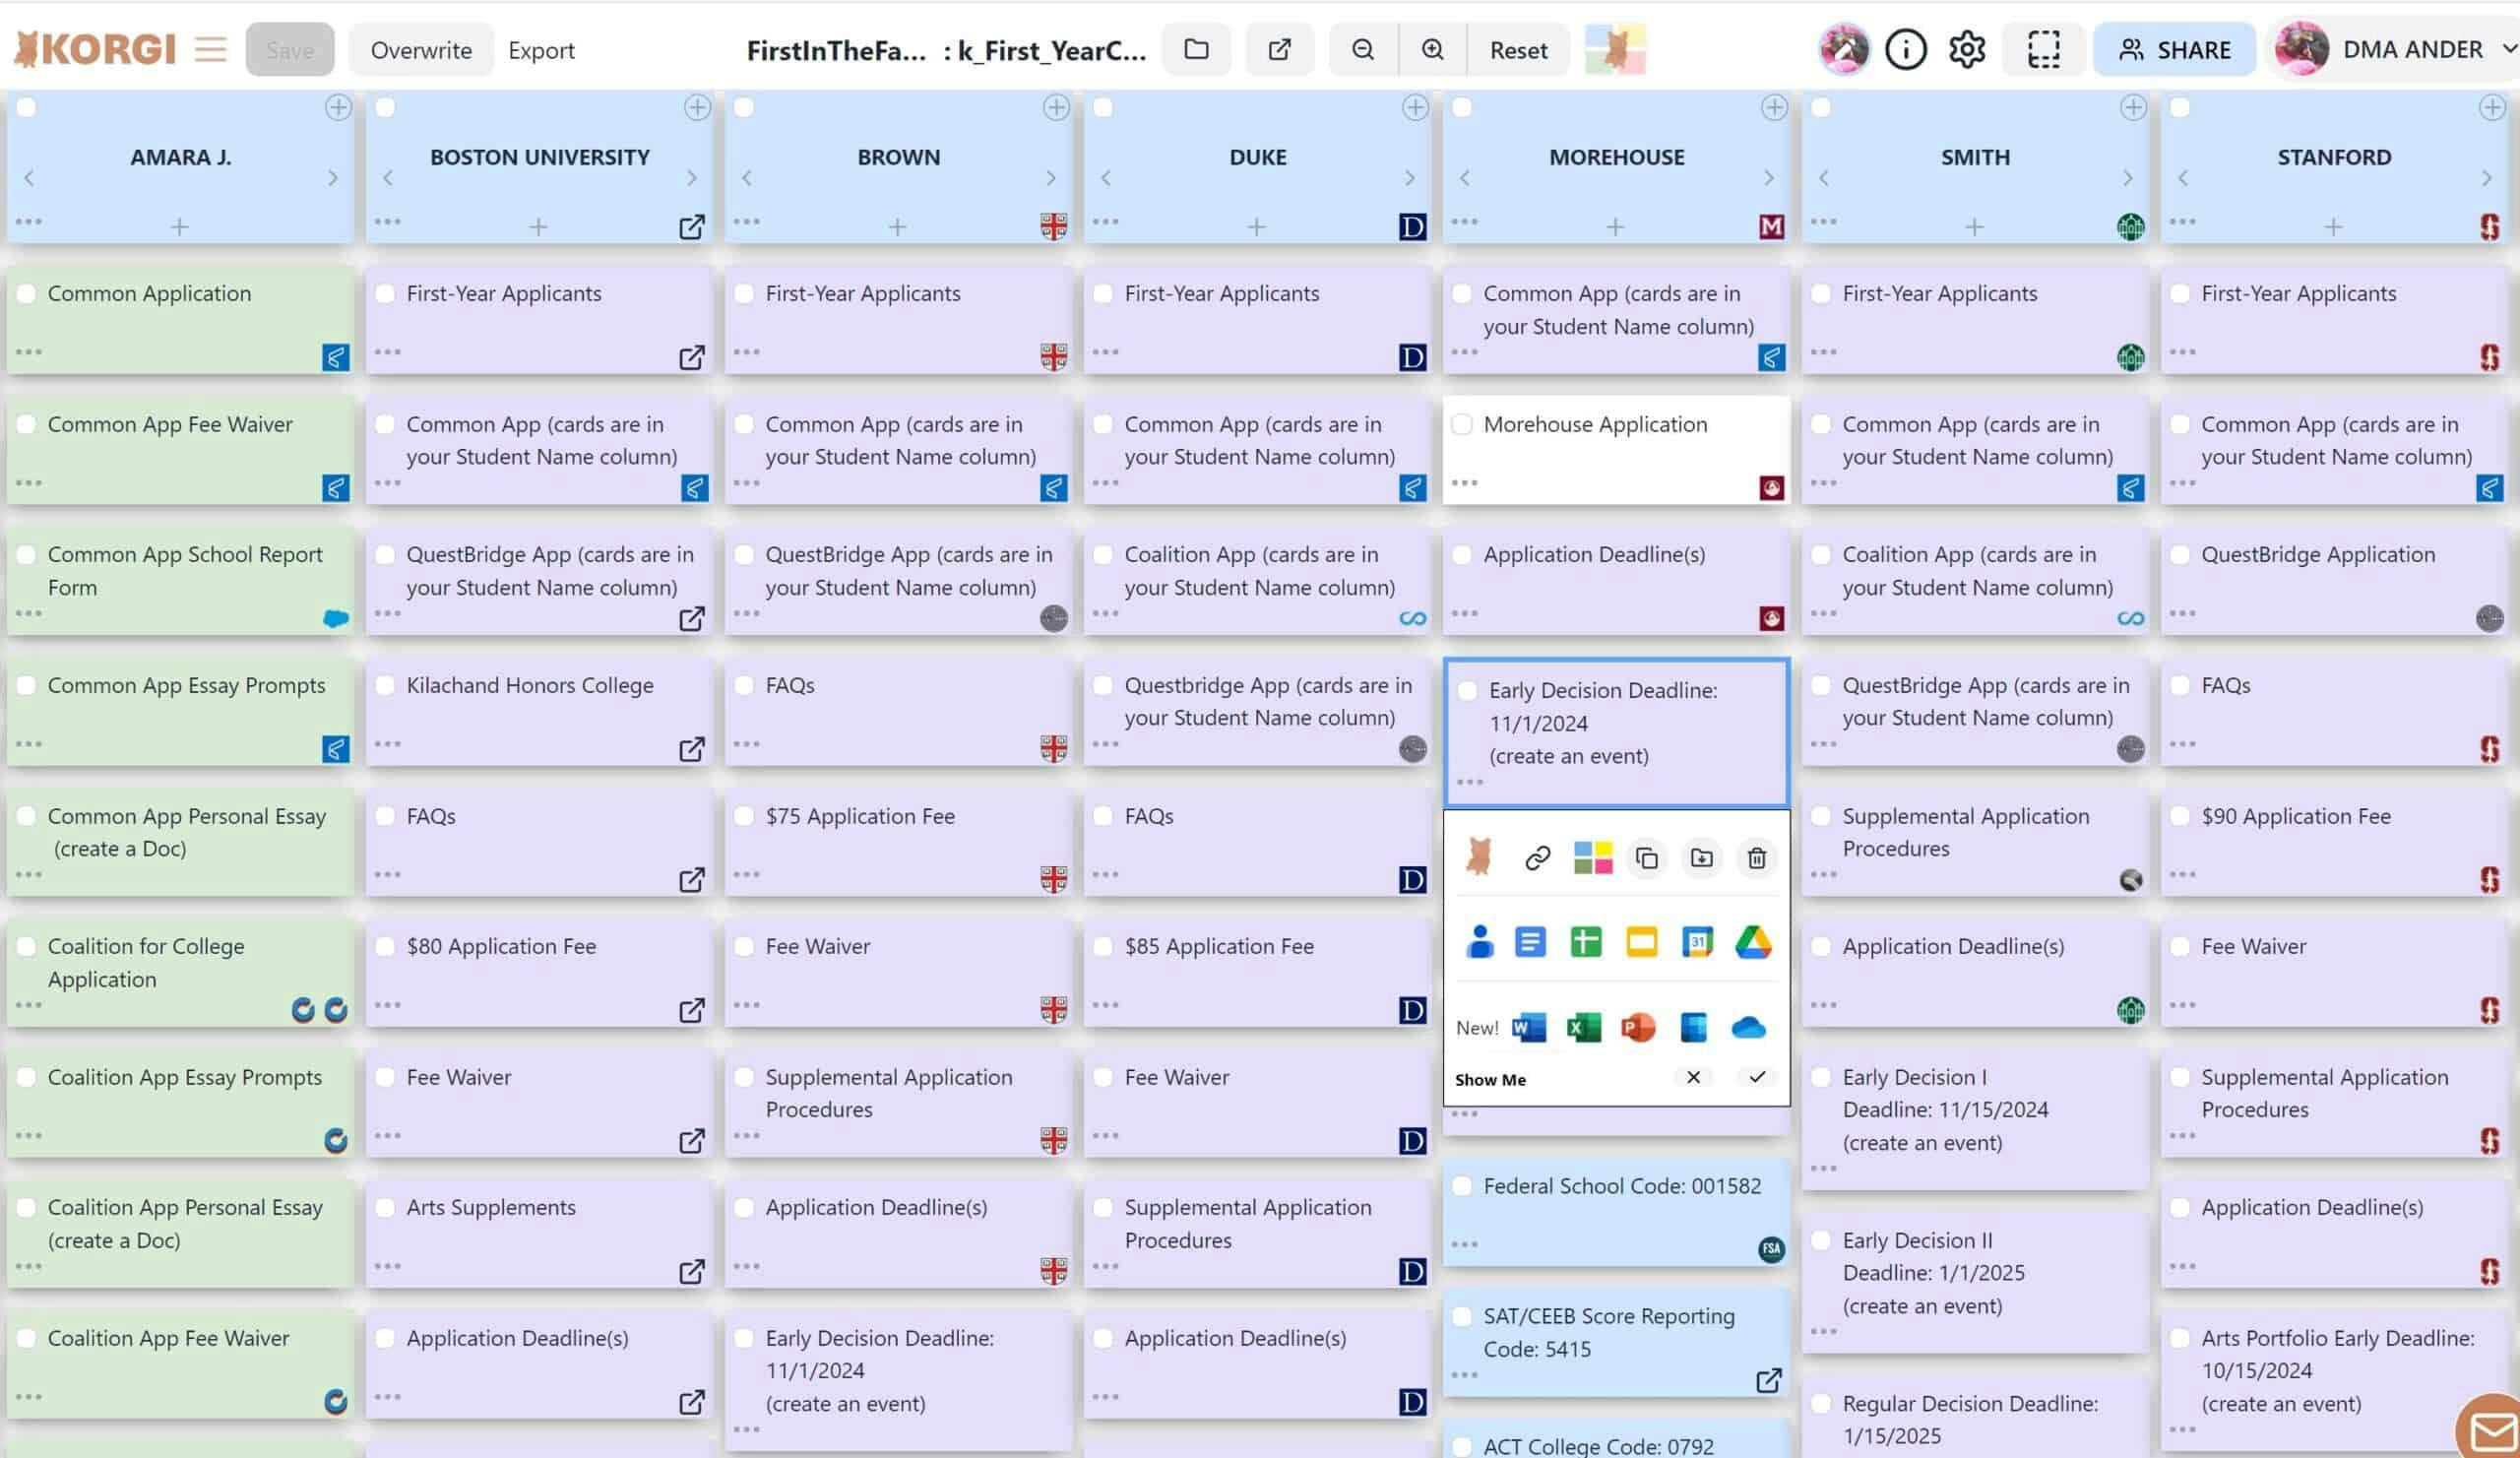Toggle checkbox for Federal School Code card
Viewport: 2520px width, 1458px height.
click(x=1467, y=1185)
